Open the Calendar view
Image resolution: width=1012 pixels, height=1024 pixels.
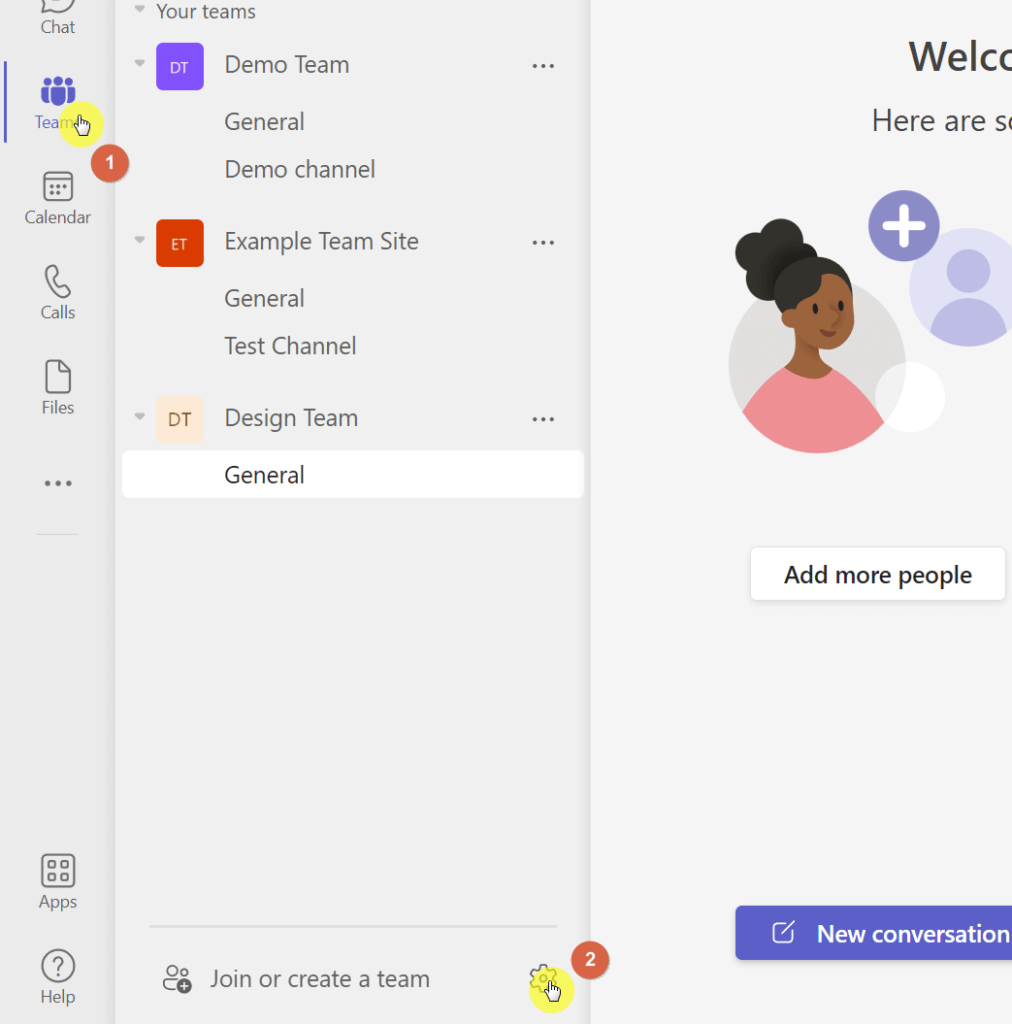[57, 199]
